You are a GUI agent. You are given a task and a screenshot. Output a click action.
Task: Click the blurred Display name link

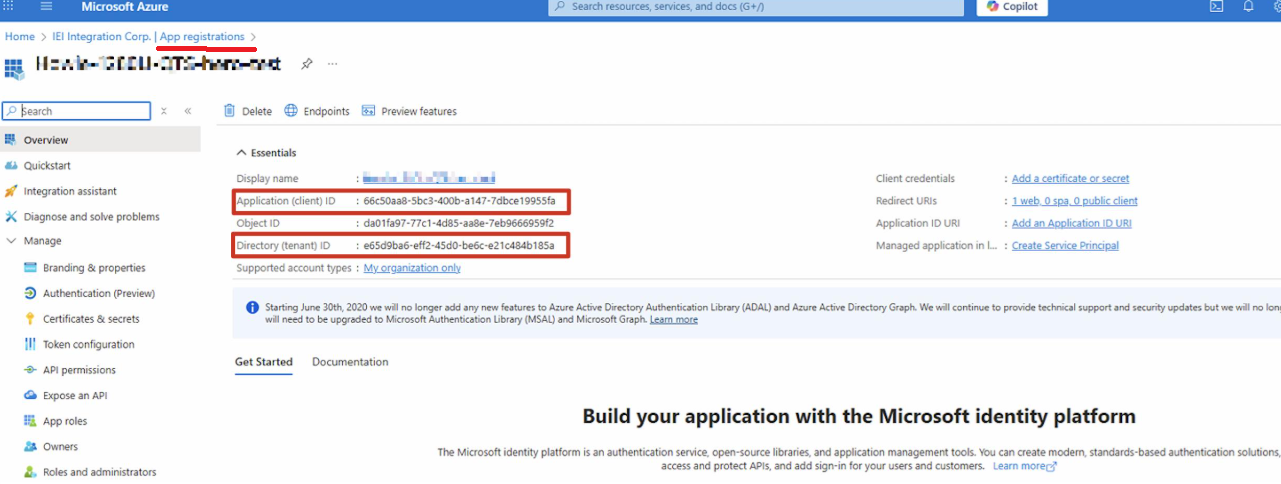pyautogui.click(x=429, y=178)
